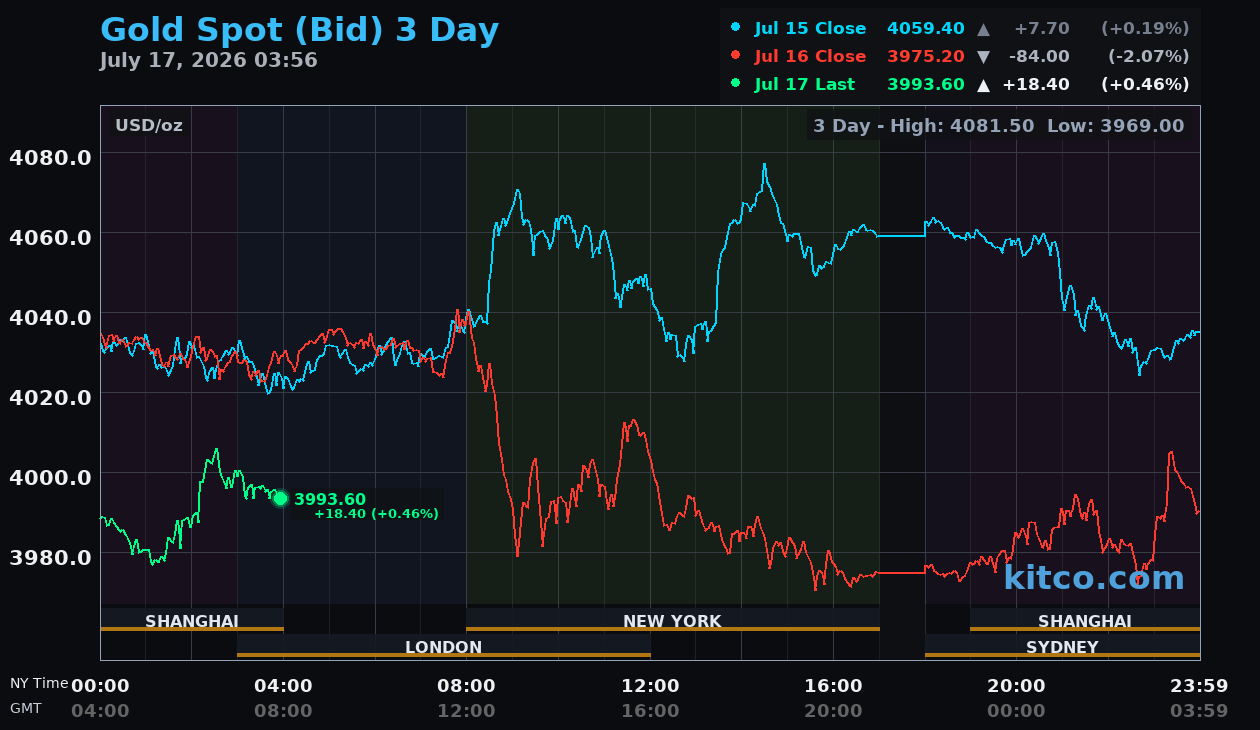Click the 4060.0 price axis label
1260x730 pixels.
(50, 237)
